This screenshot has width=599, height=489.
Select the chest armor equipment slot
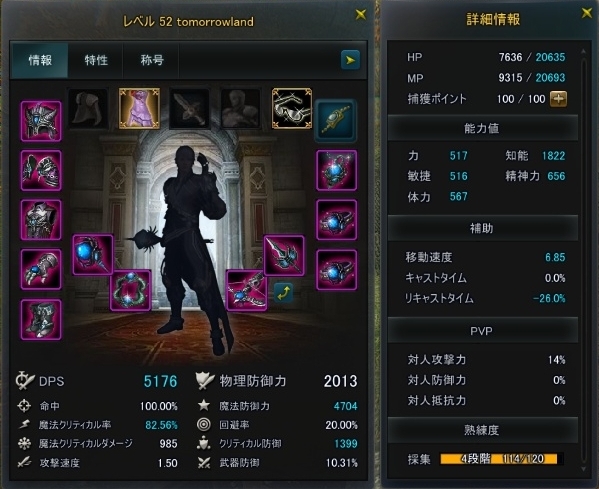pyautogui.click(x=41, y=220)
